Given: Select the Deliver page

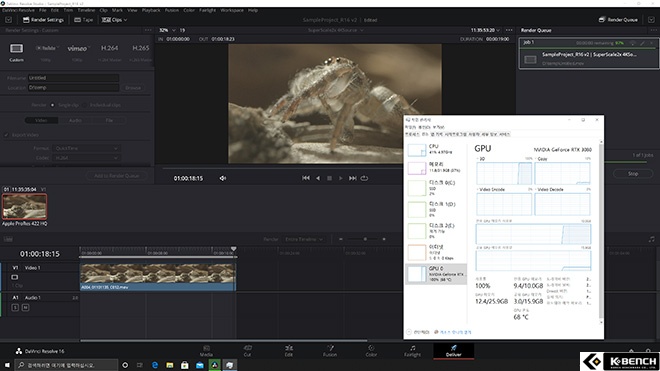Looking at the screenshot, I should coord(454,351).
